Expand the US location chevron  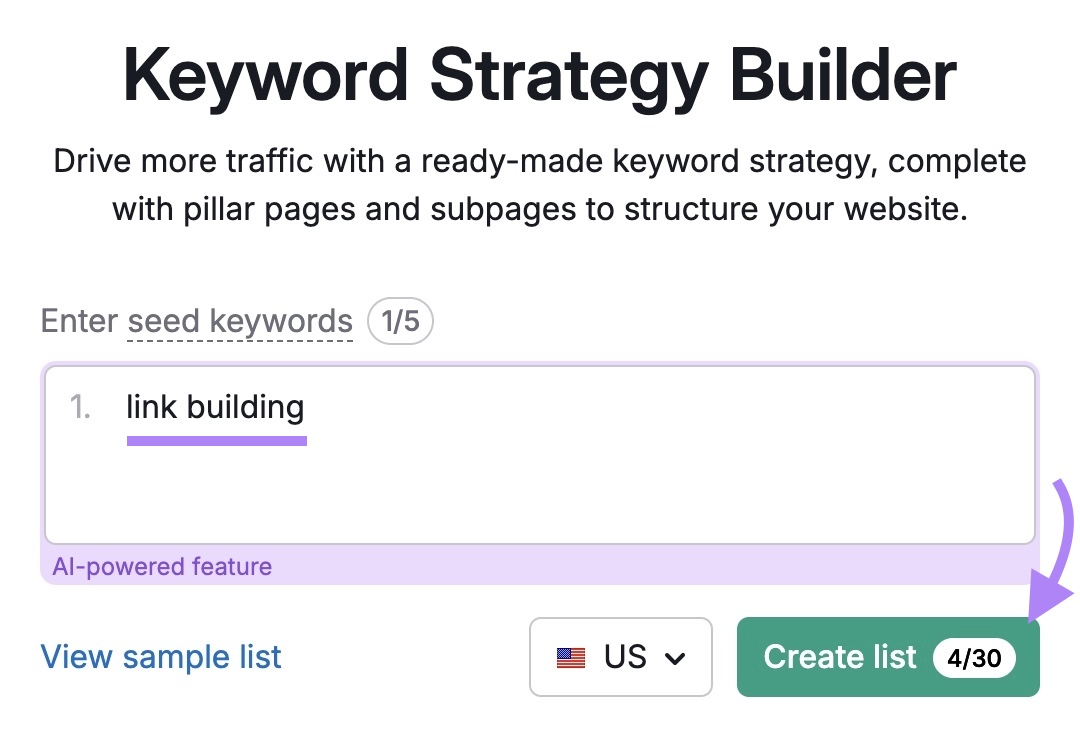678,657
